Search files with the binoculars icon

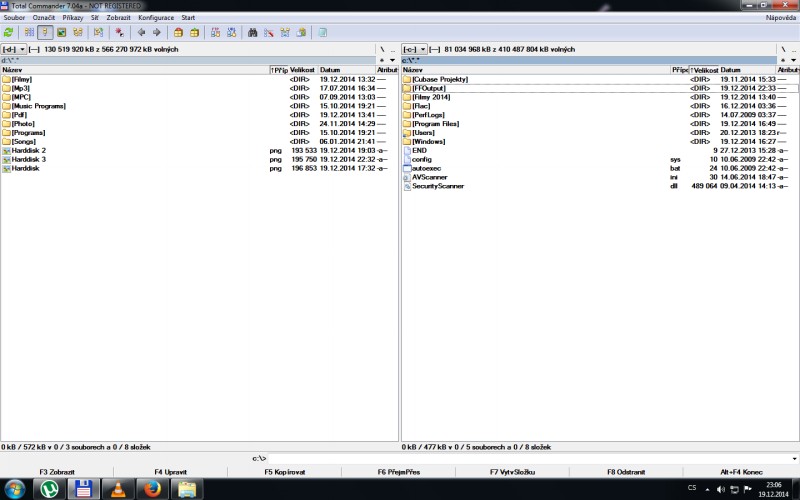pos(253,33)
